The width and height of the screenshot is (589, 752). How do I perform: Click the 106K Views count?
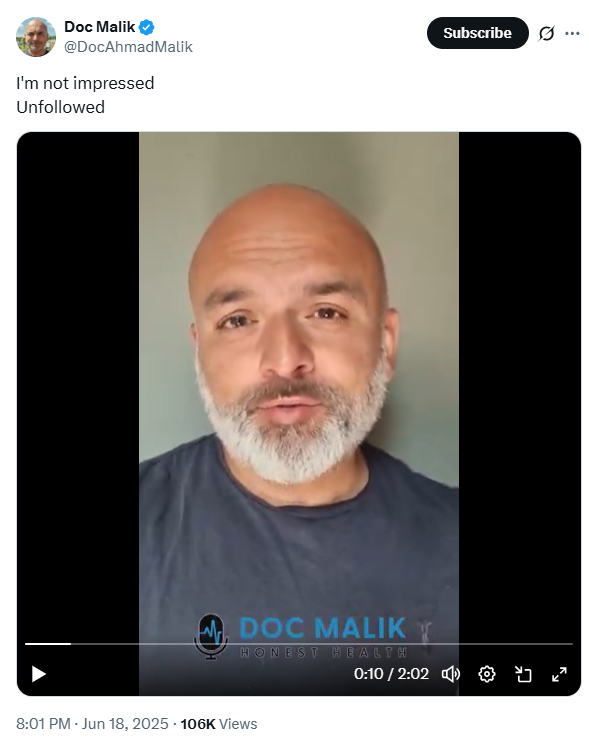219,723
